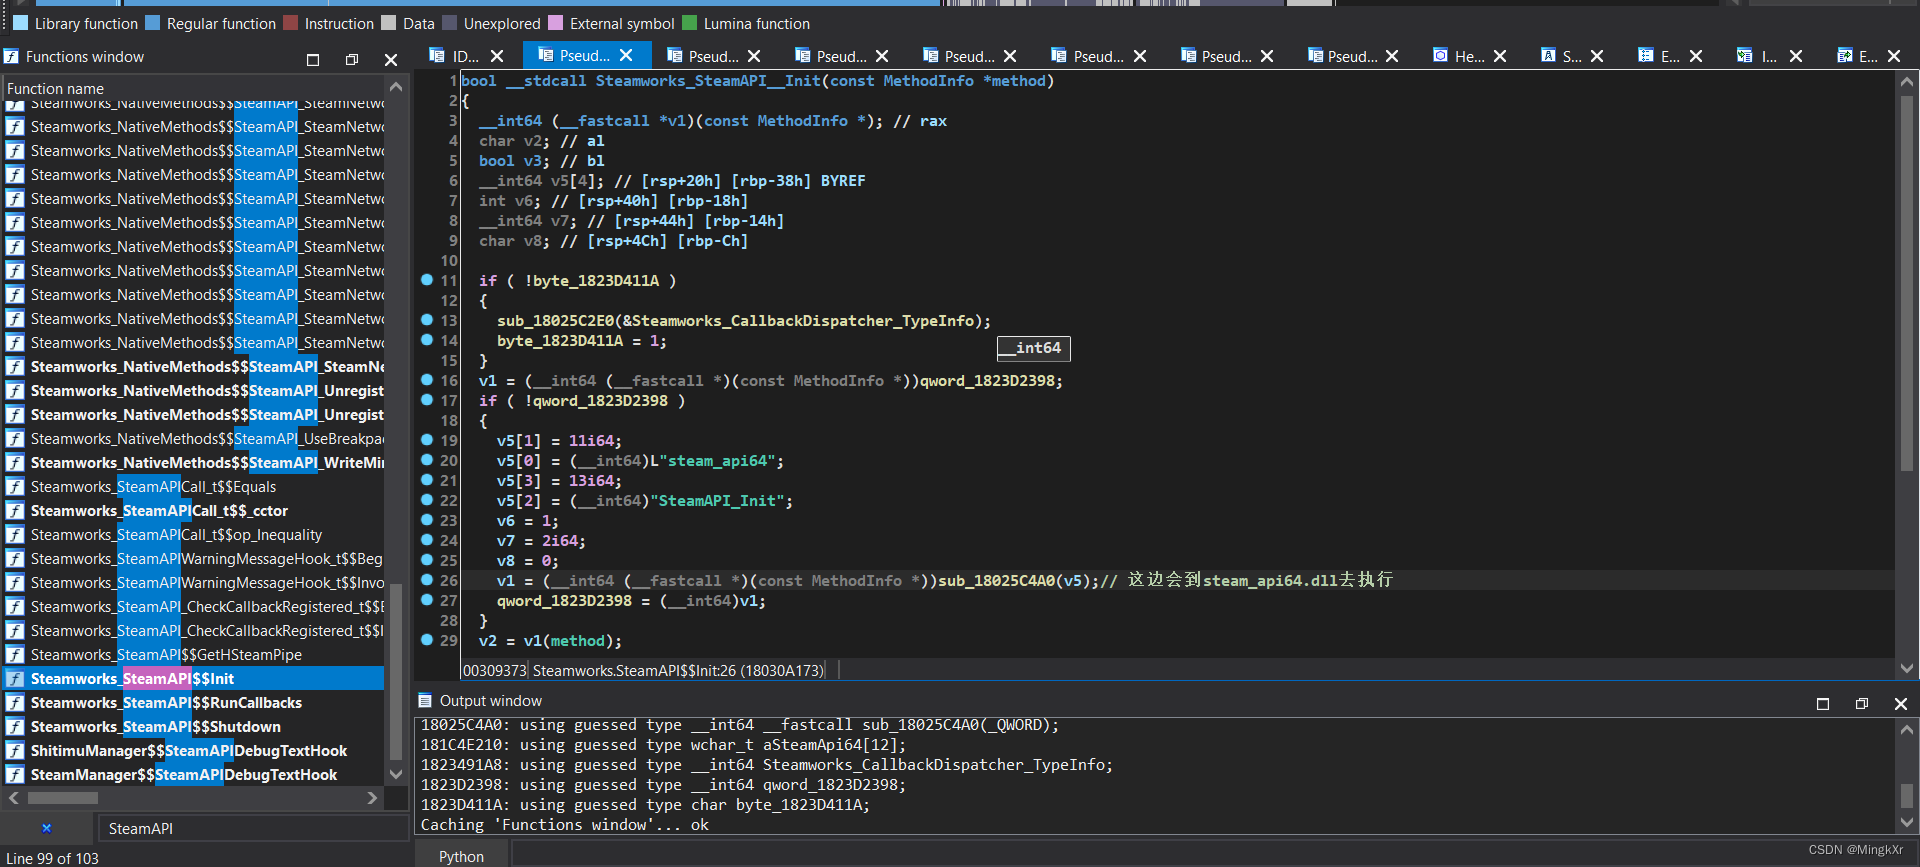The image size is (1920, 867).
Task: Select the Library function color swatch
Action: [x=20, y=23]
